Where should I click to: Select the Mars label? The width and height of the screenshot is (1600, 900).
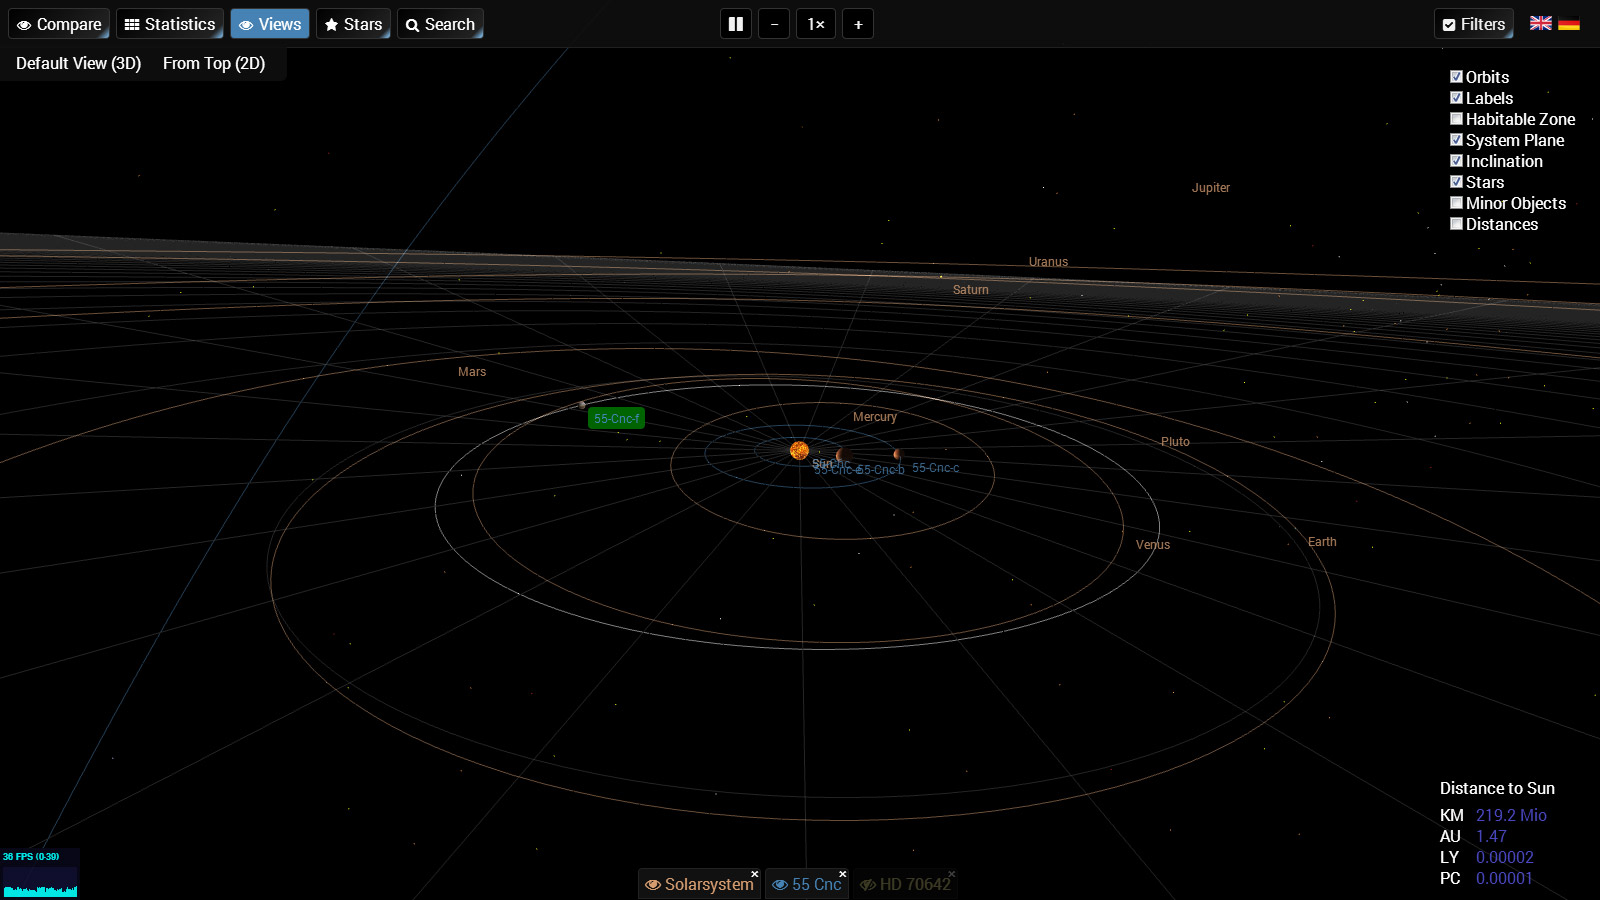point(472,372)
